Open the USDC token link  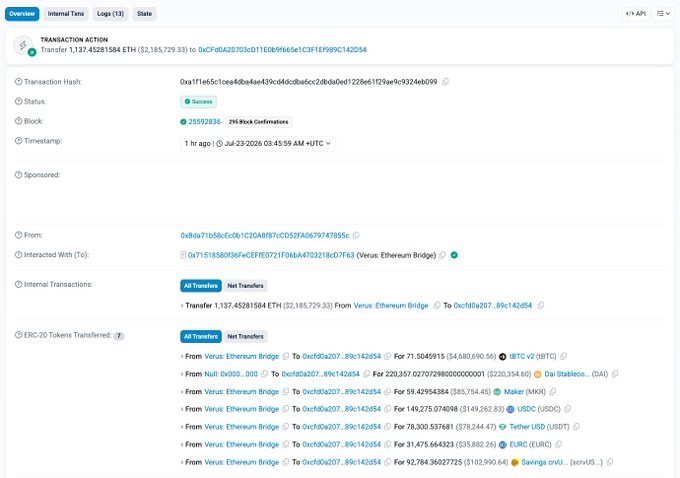coord(526,409)
